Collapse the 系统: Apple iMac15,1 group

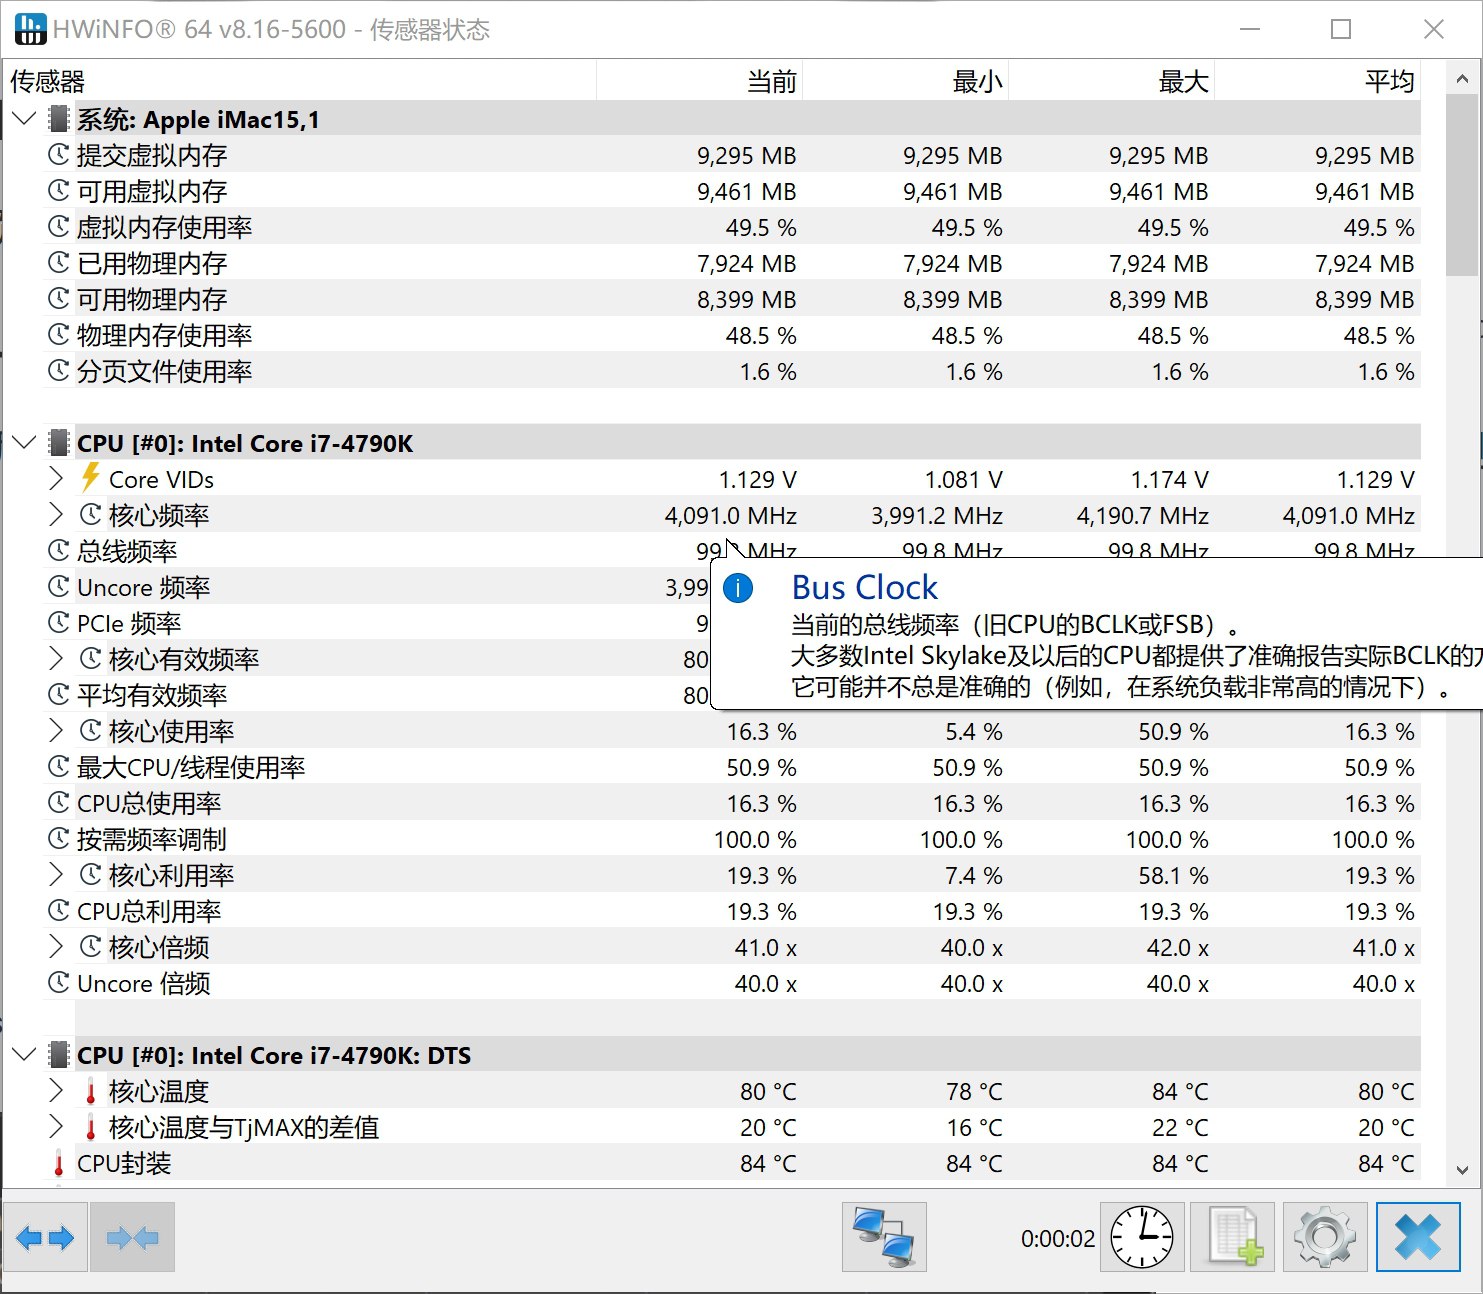click(25, 119)
